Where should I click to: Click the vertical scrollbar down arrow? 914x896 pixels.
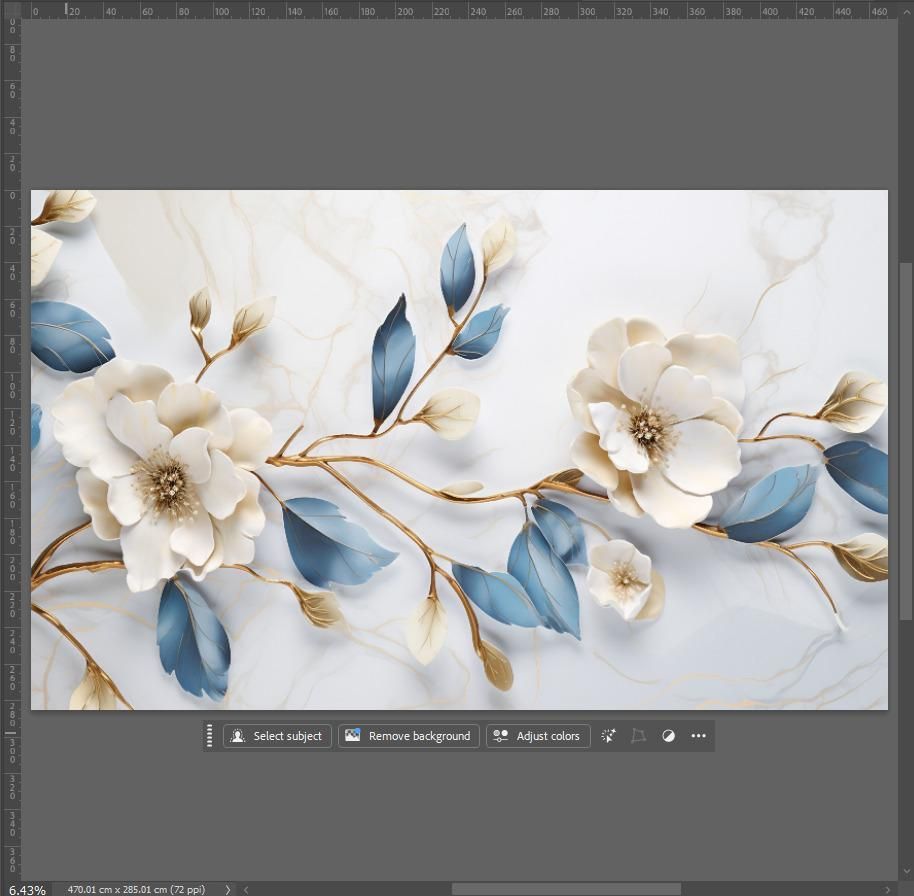(906, 872)
